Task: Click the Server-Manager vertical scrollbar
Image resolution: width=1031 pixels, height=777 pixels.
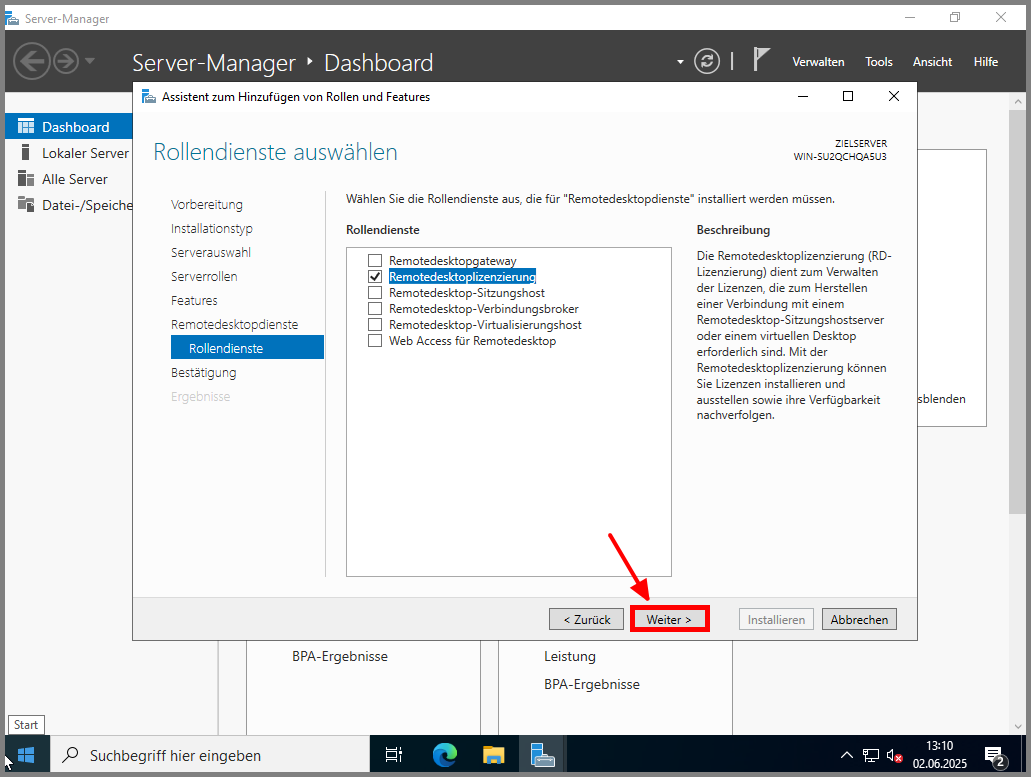Action: [1015, 300]
